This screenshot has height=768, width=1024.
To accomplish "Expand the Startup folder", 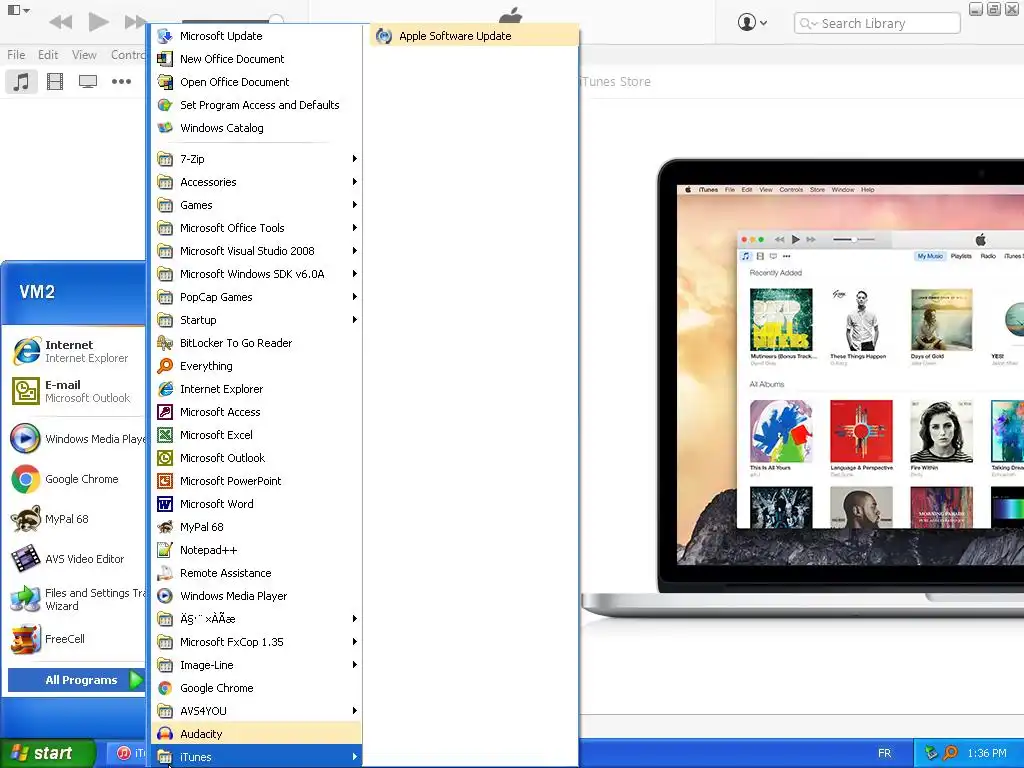I will 256,319.
